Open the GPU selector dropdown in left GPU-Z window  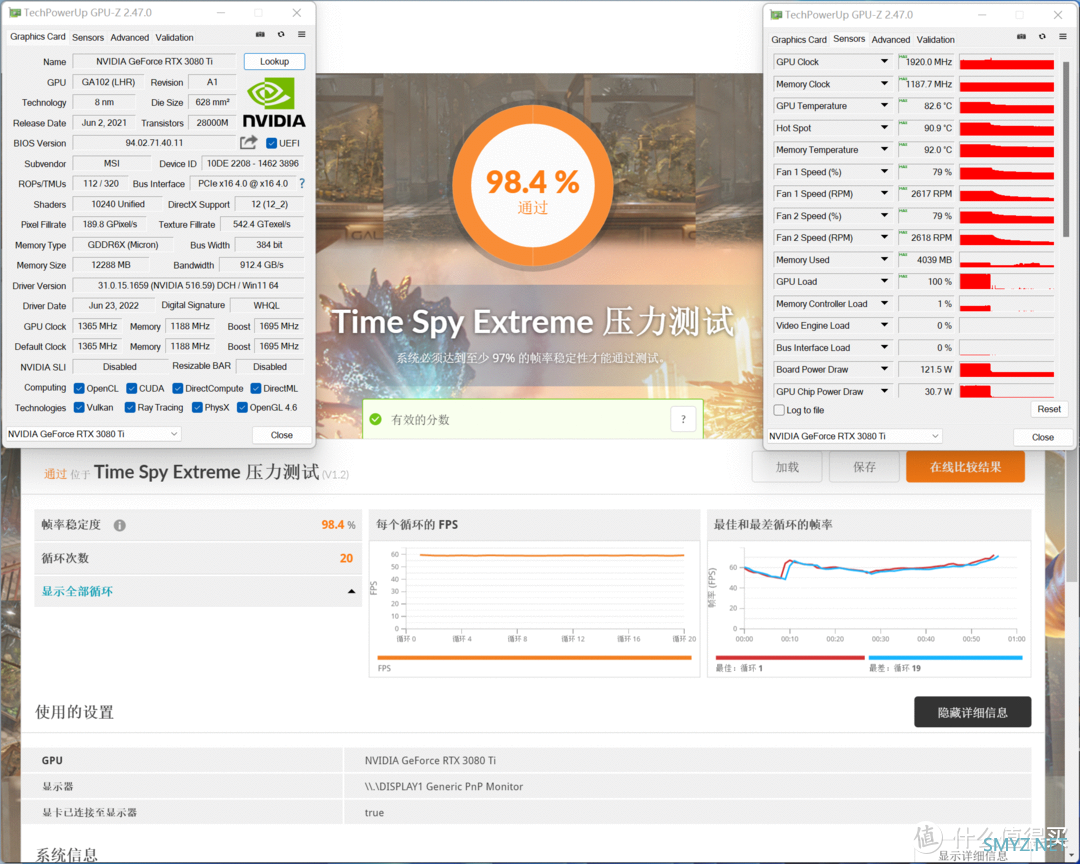[x=93, y=434]
